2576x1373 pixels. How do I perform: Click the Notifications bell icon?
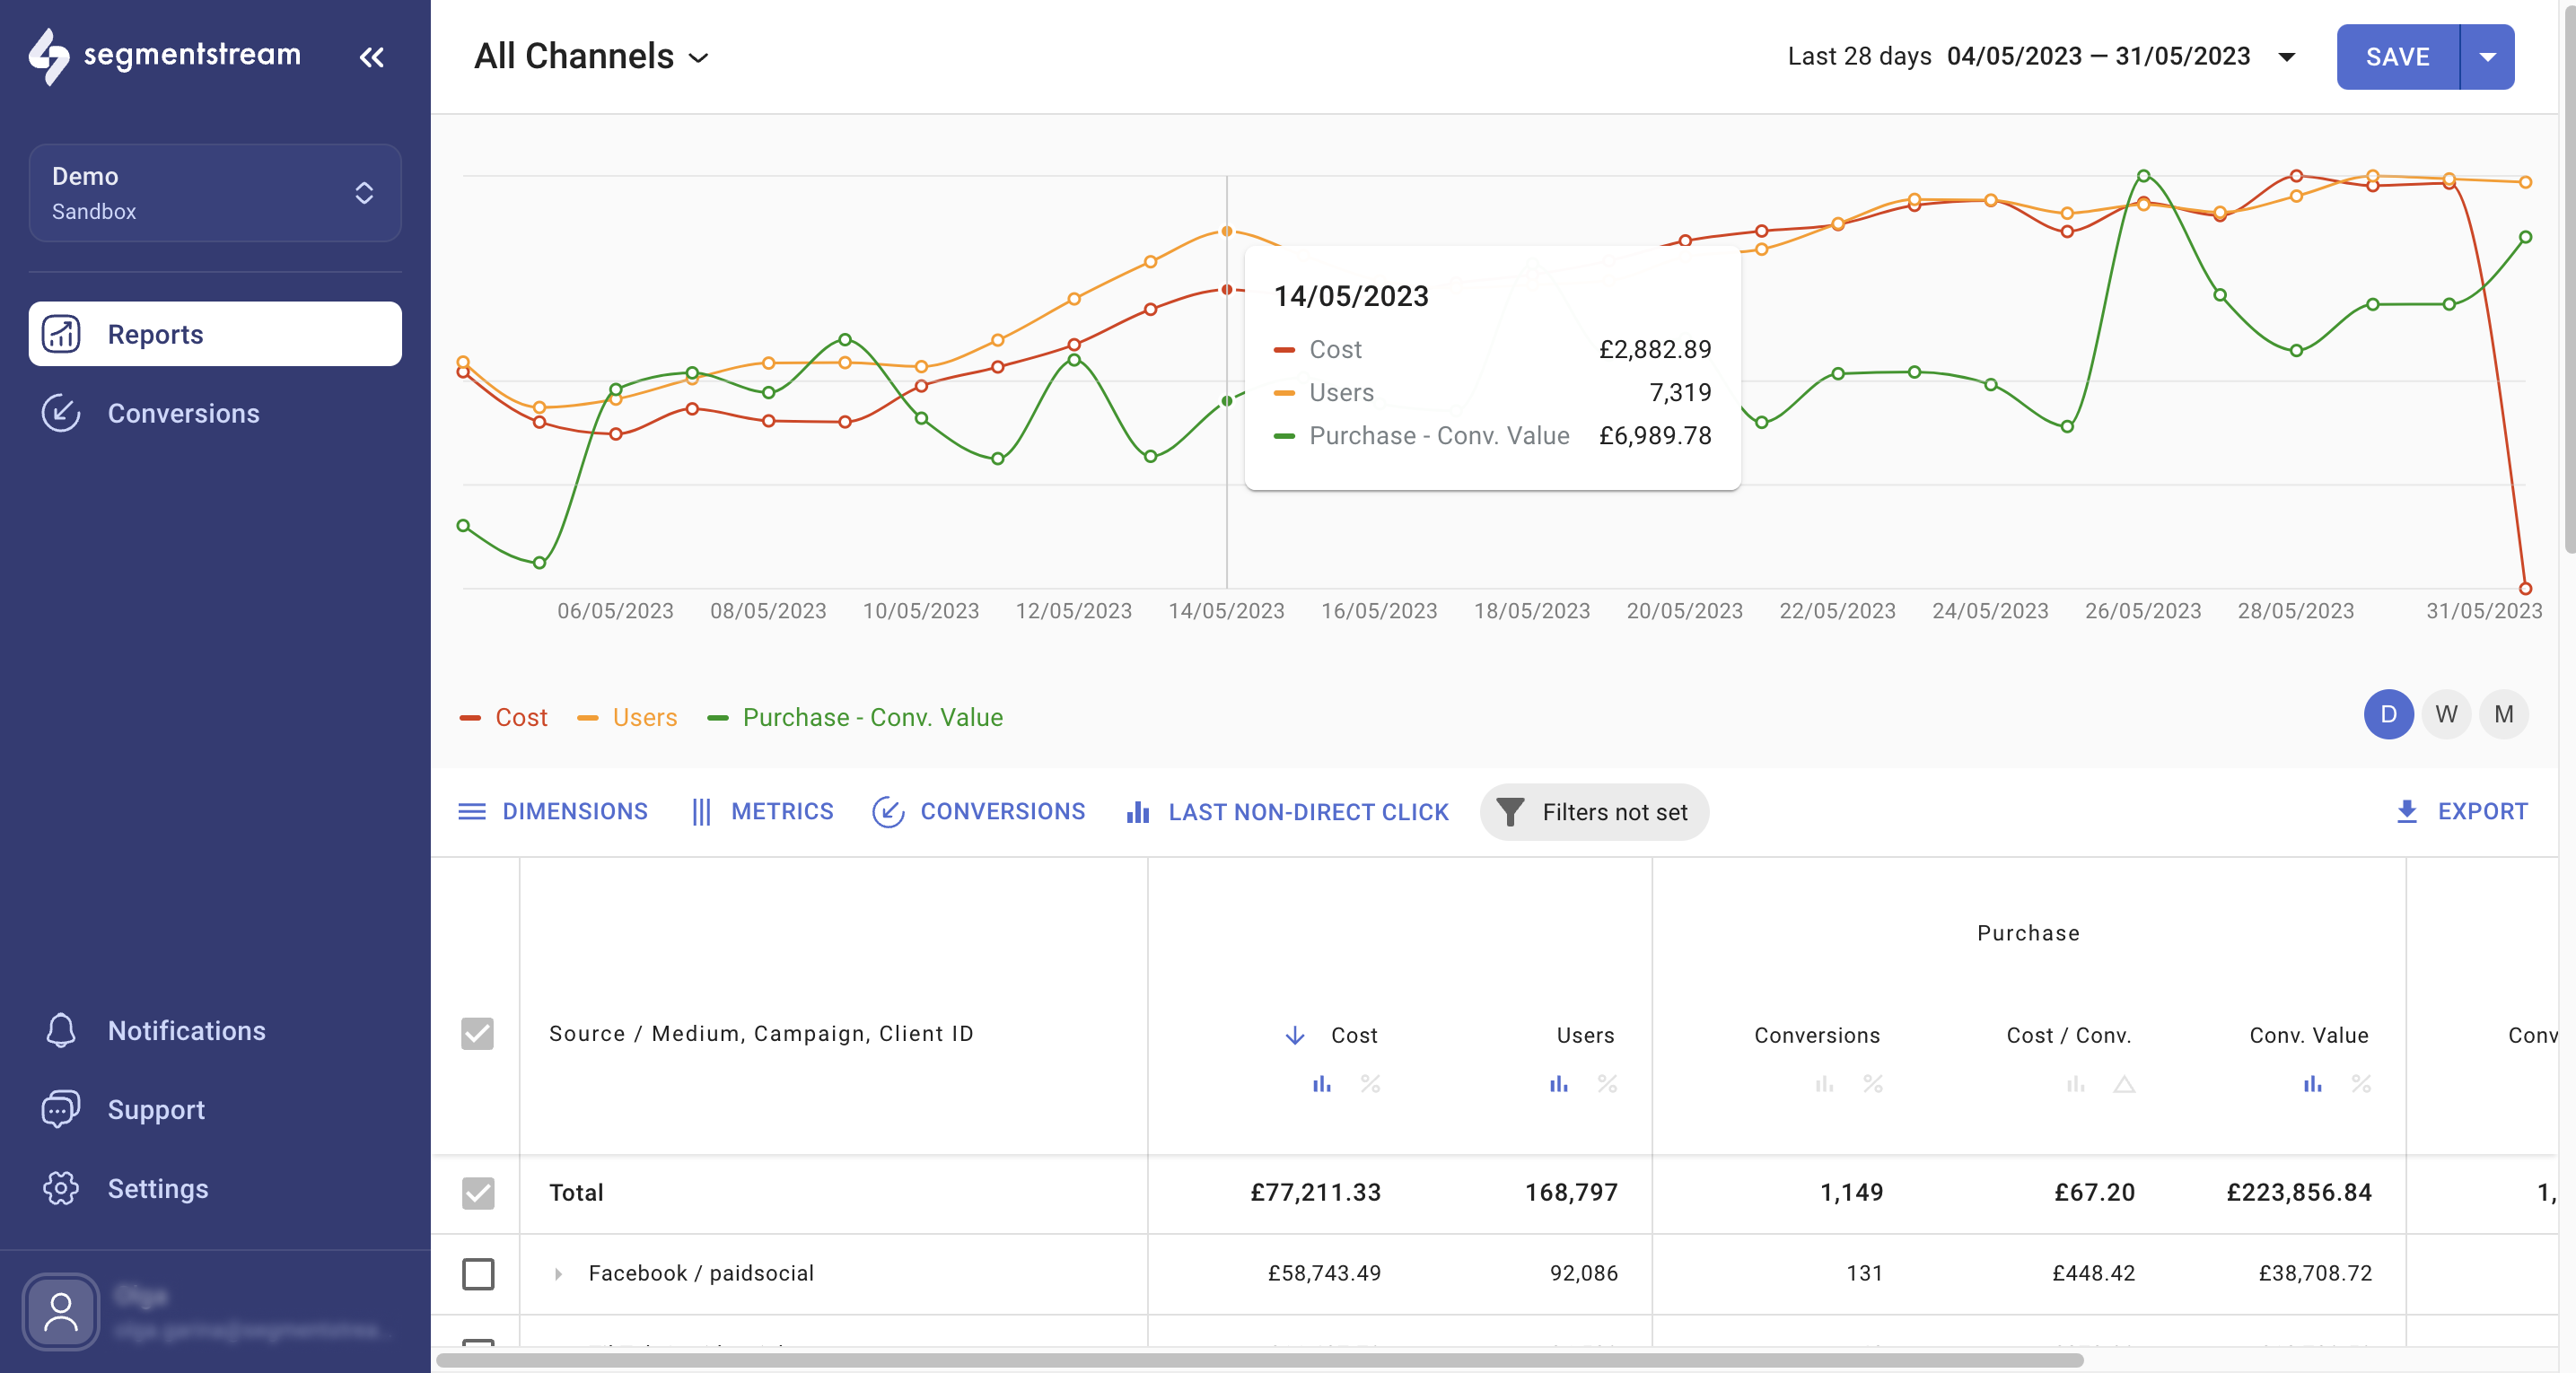point(60,1031)
